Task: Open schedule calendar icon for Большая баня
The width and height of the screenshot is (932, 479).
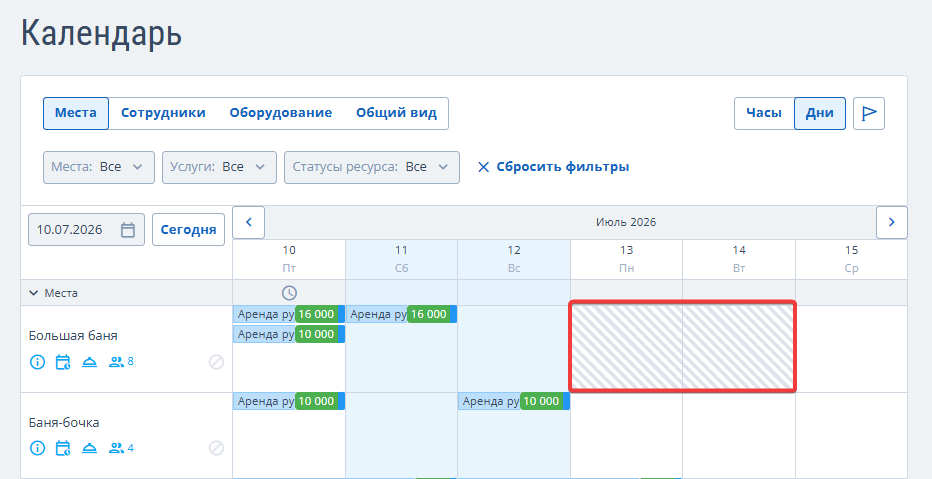Action: click(x=63, y=361)
